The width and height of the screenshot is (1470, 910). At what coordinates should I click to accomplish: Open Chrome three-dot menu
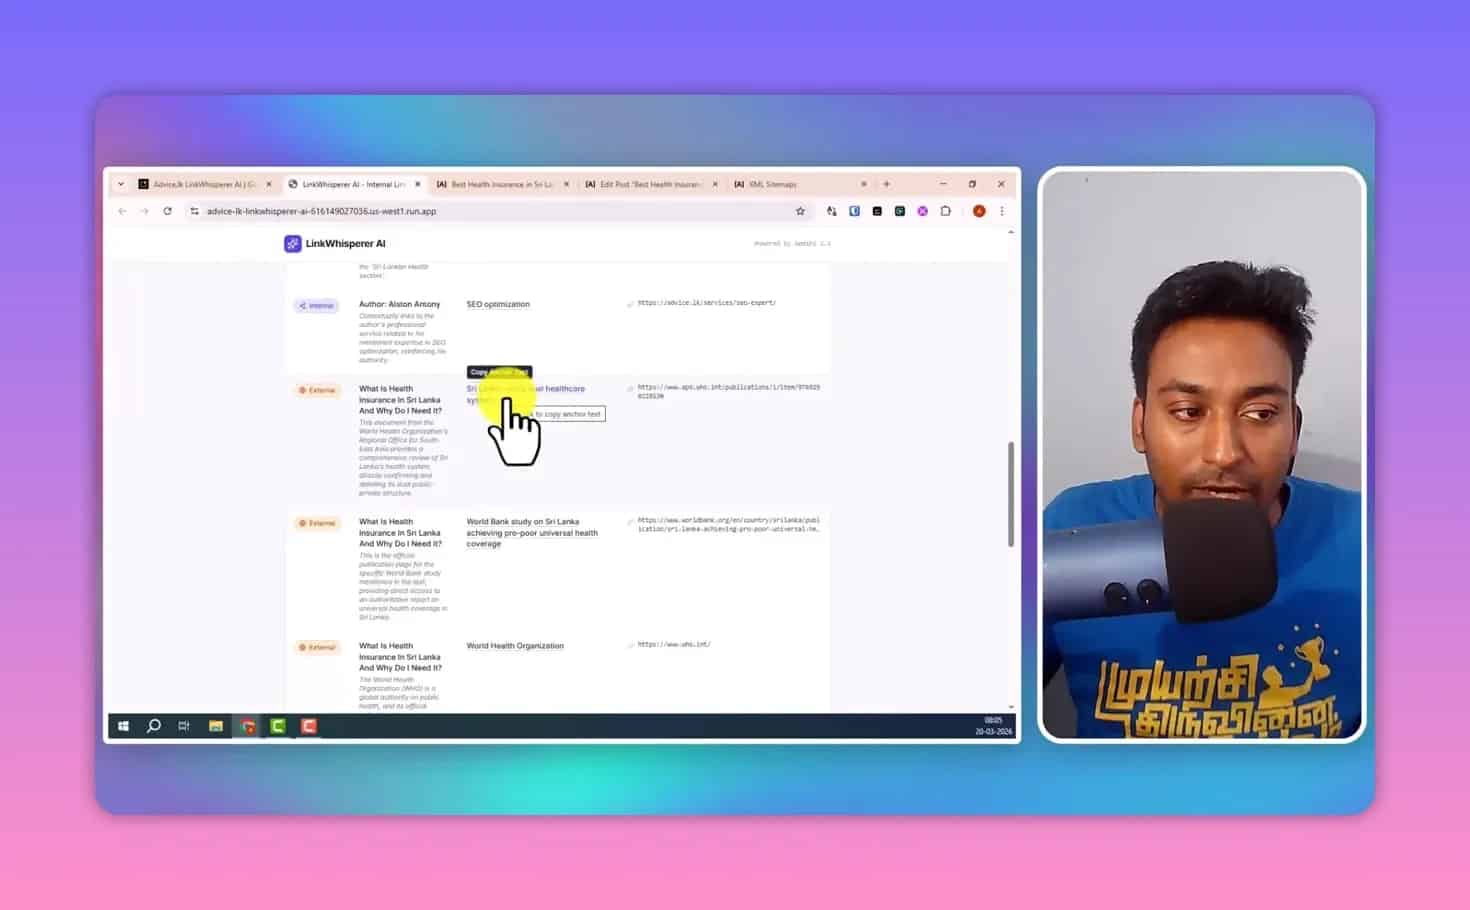point(1001,211)
